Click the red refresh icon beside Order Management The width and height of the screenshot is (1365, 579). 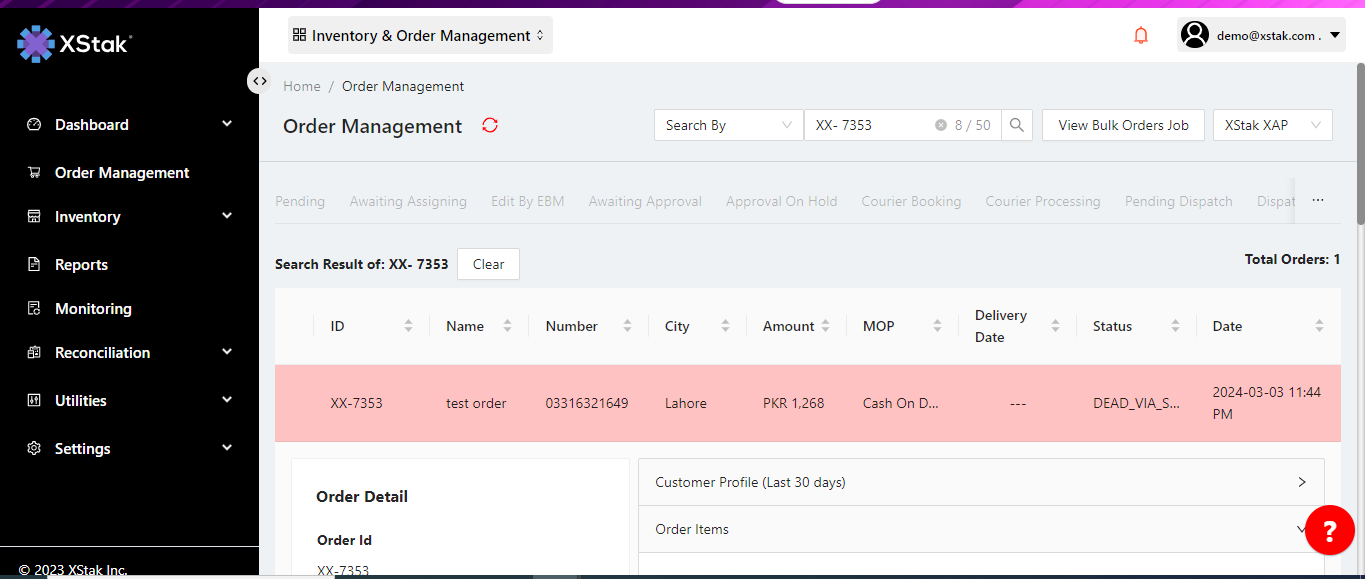coord(490,125)
